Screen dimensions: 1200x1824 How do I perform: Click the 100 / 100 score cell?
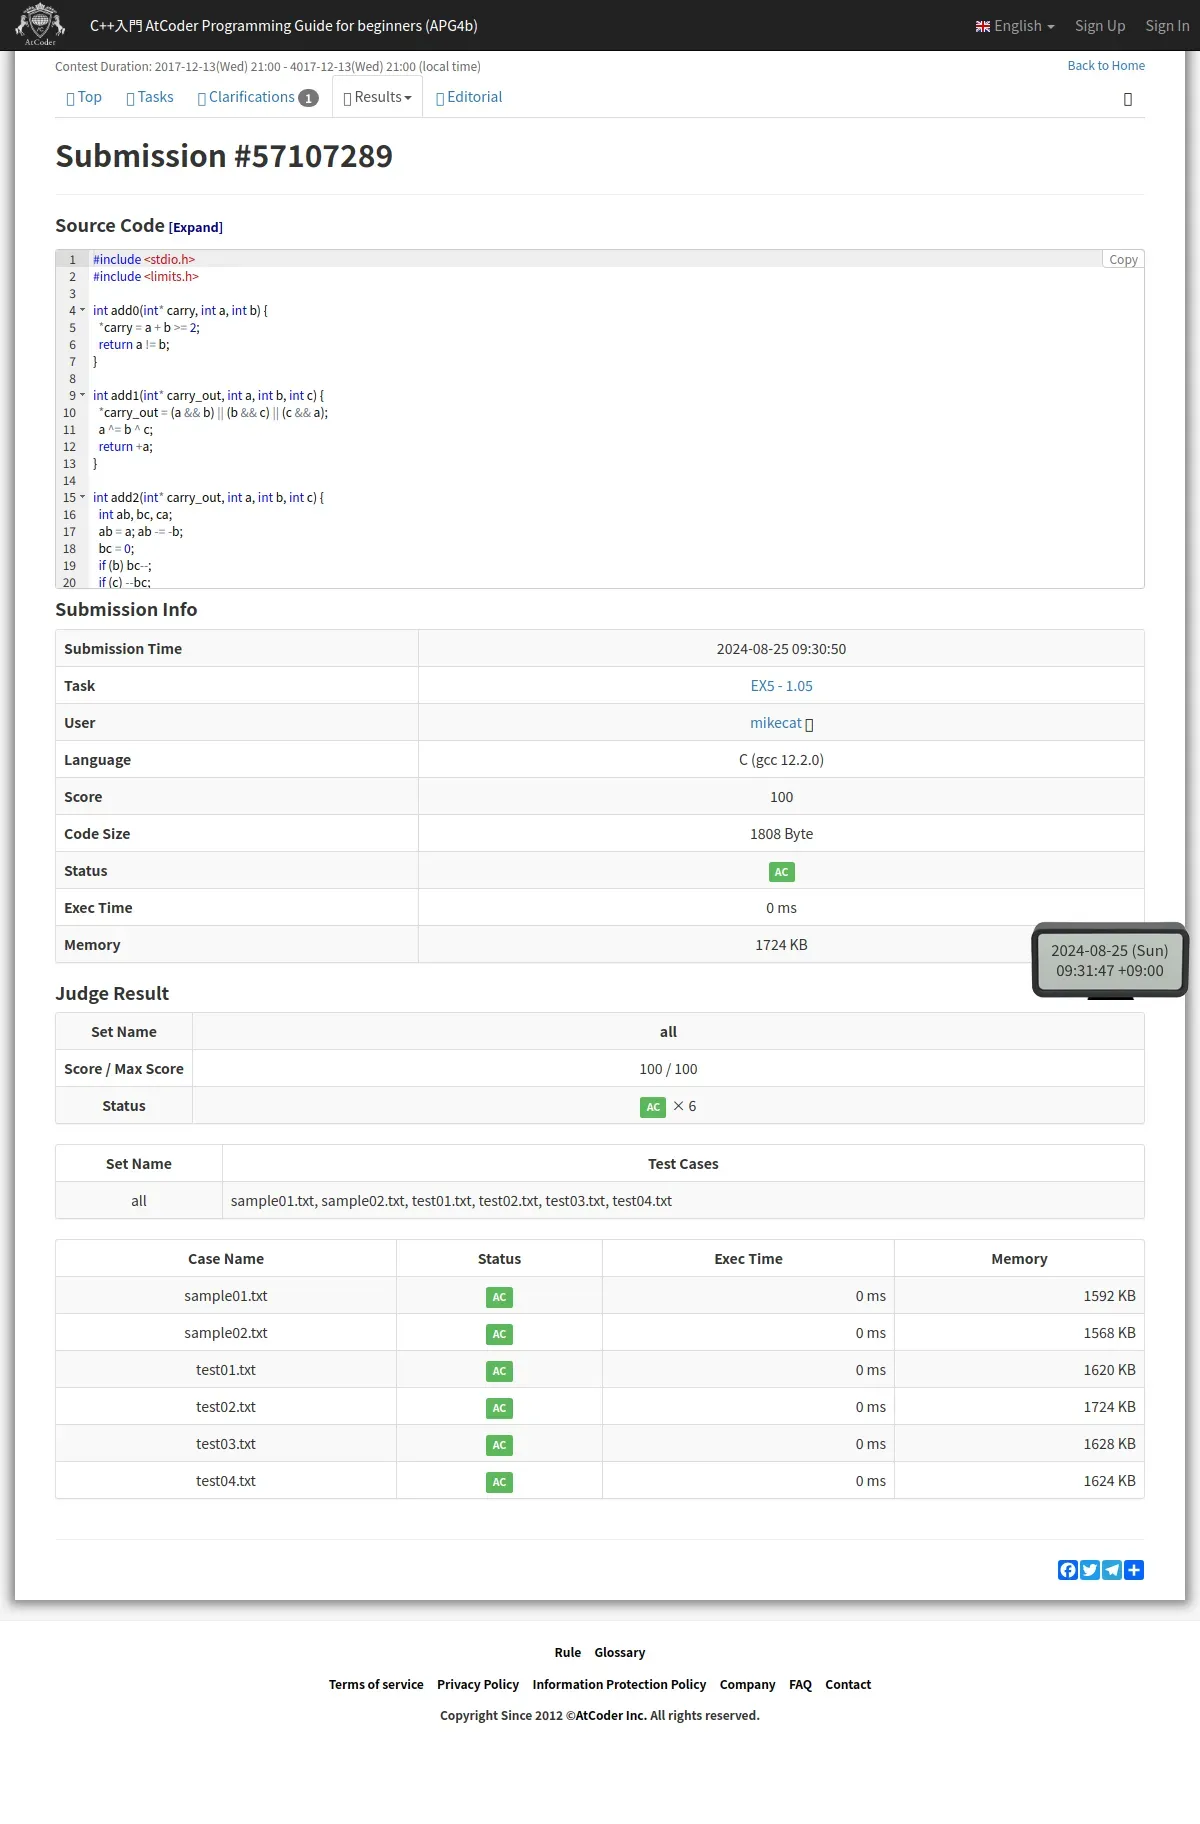coord(668,1069)
